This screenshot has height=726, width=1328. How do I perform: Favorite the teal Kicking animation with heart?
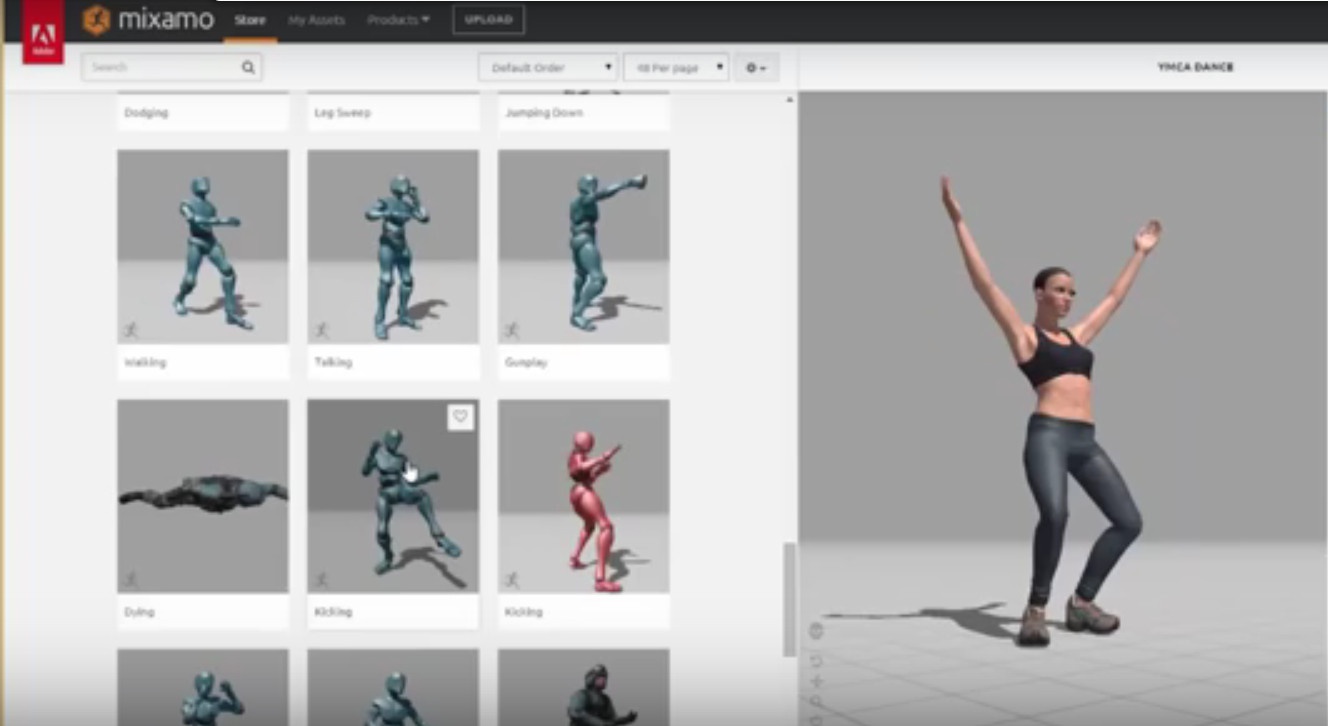(x=460, y=417)
